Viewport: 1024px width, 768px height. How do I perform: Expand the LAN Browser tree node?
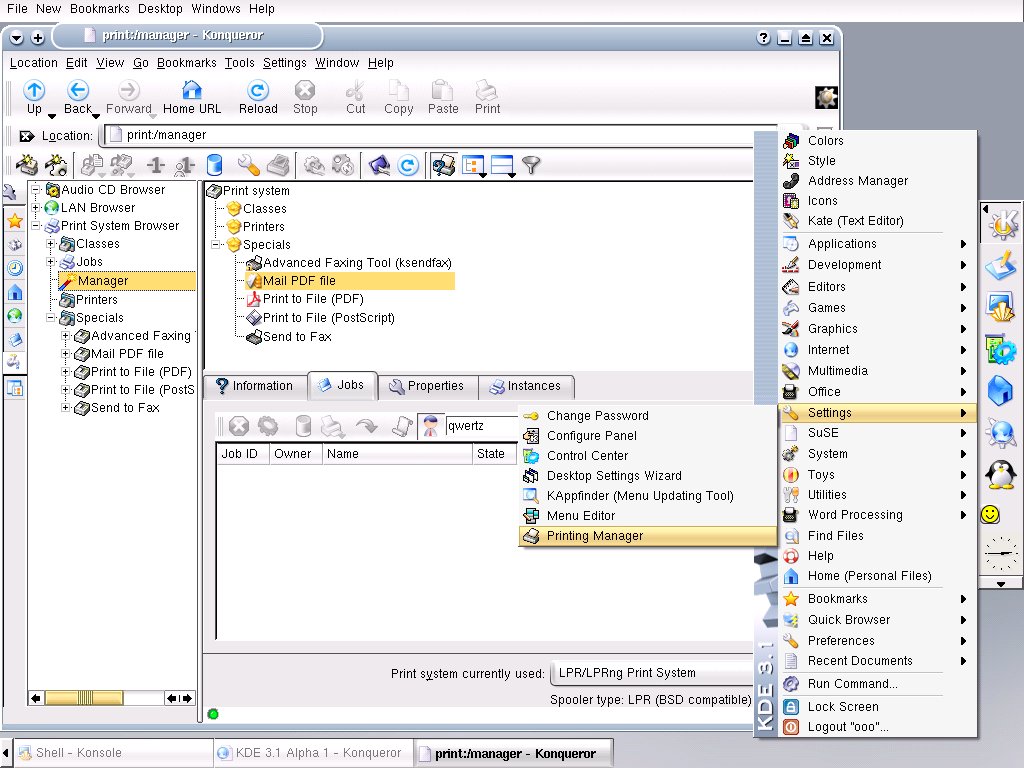[37, 208]
